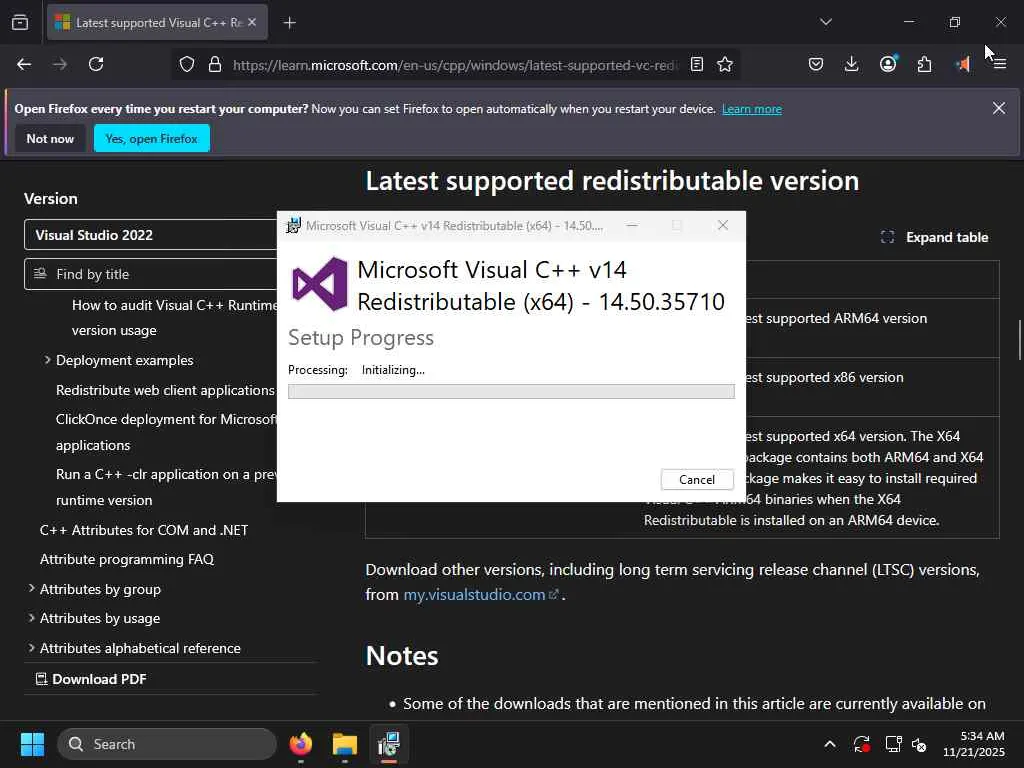Open the Downloads panel icon
Image resolution: width=1024 pixels, height=768 pixels.
point(852,64)
